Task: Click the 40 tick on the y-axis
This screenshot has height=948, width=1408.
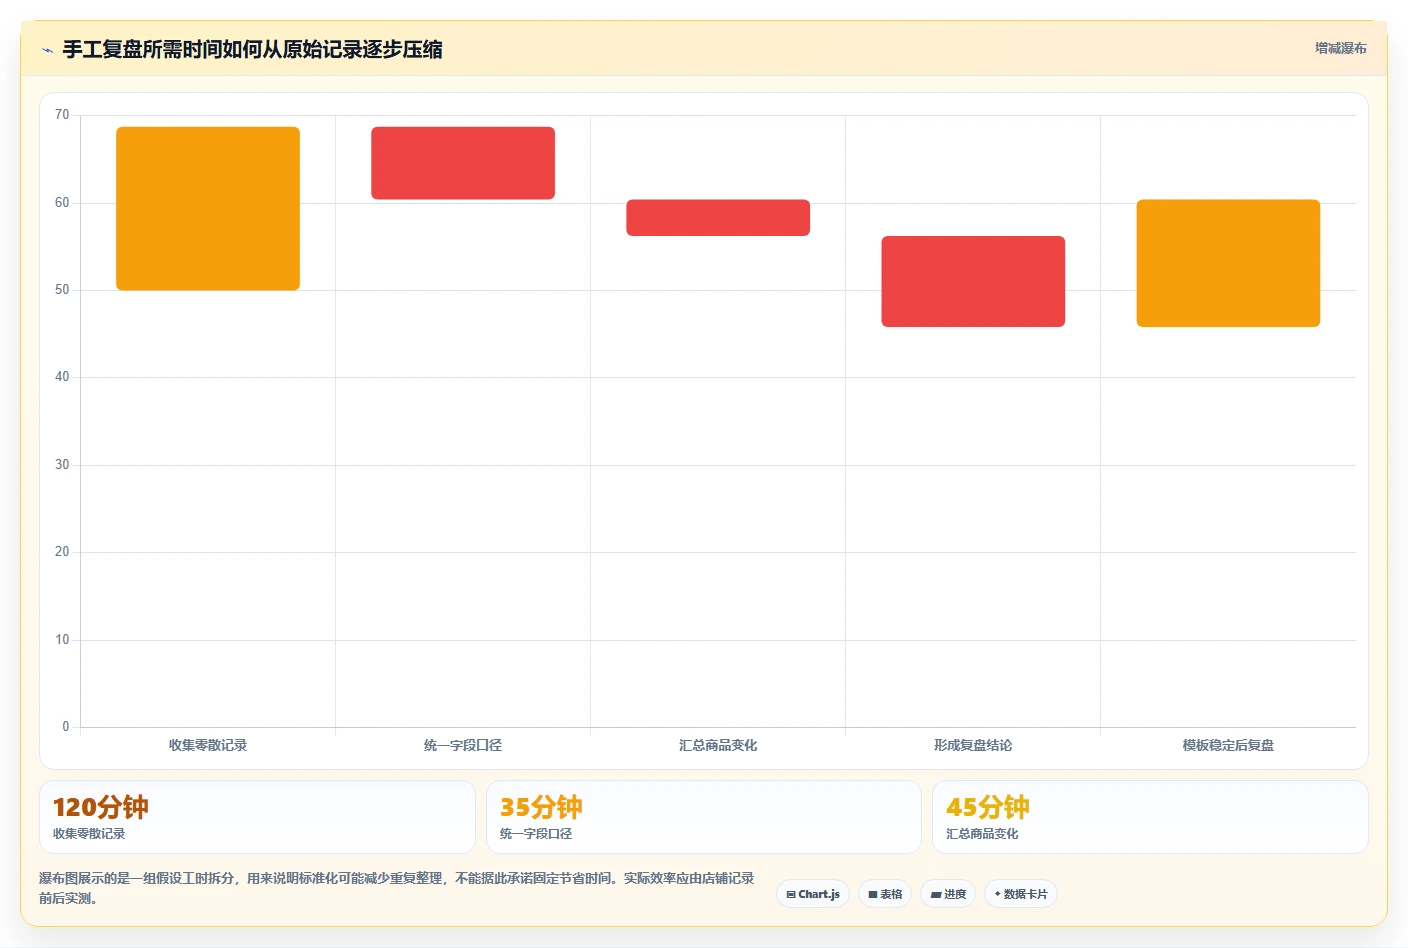Action: (62, 377)
